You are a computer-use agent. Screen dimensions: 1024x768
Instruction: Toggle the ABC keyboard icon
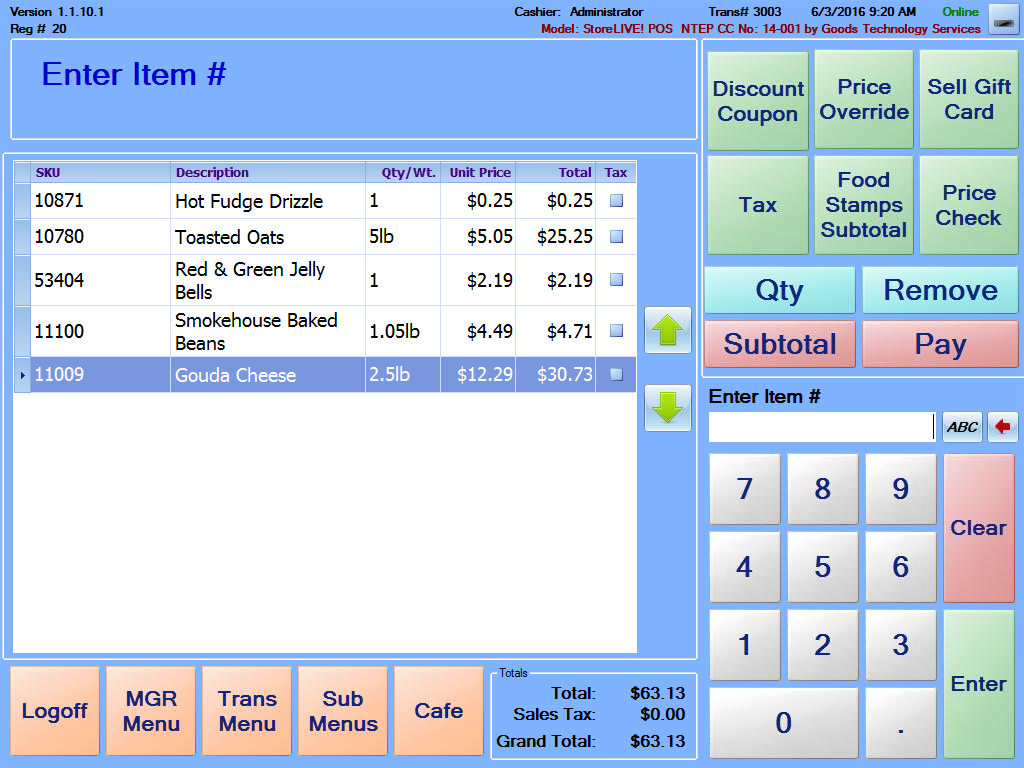point(962,427)
